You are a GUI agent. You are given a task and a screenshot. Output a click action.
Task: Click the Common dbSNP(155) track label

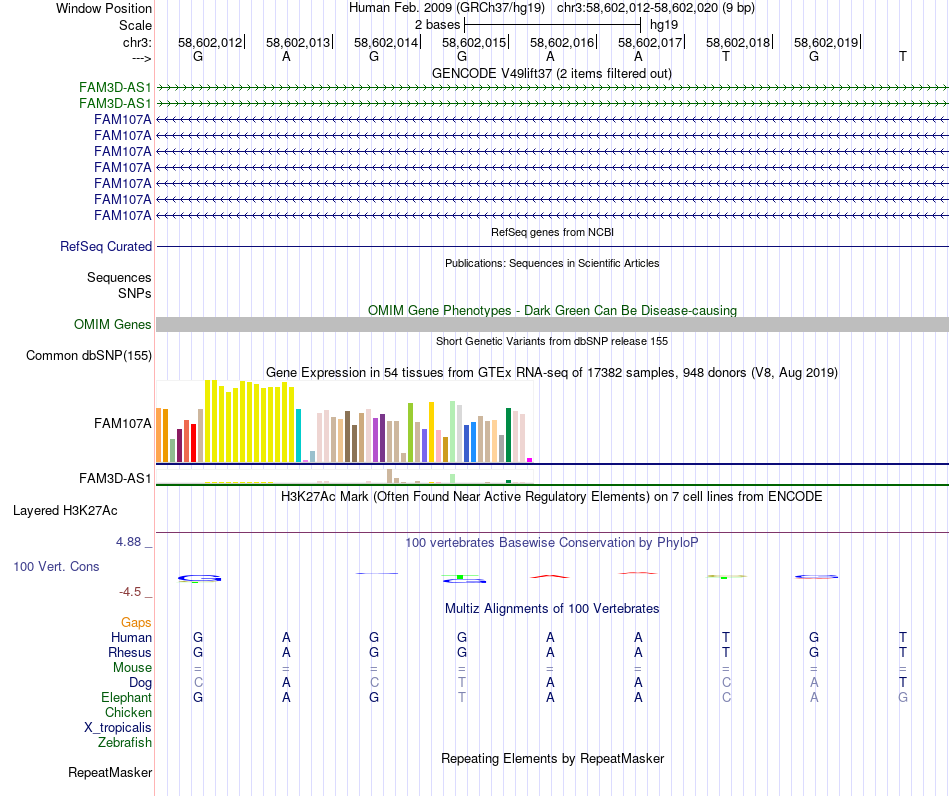pos(88,356)
